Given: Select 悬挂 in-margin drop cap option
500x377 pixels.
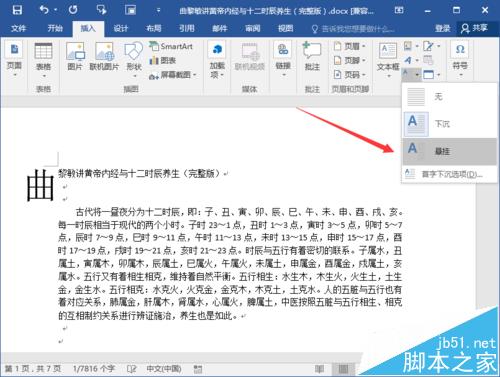Looking at the screenshot, I should coord(449,151).
